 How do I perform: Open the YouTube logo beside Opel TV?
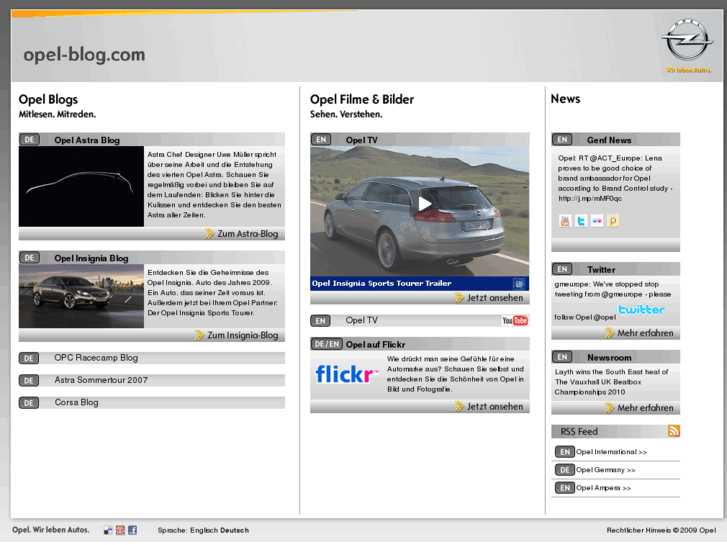pos(515,321)
